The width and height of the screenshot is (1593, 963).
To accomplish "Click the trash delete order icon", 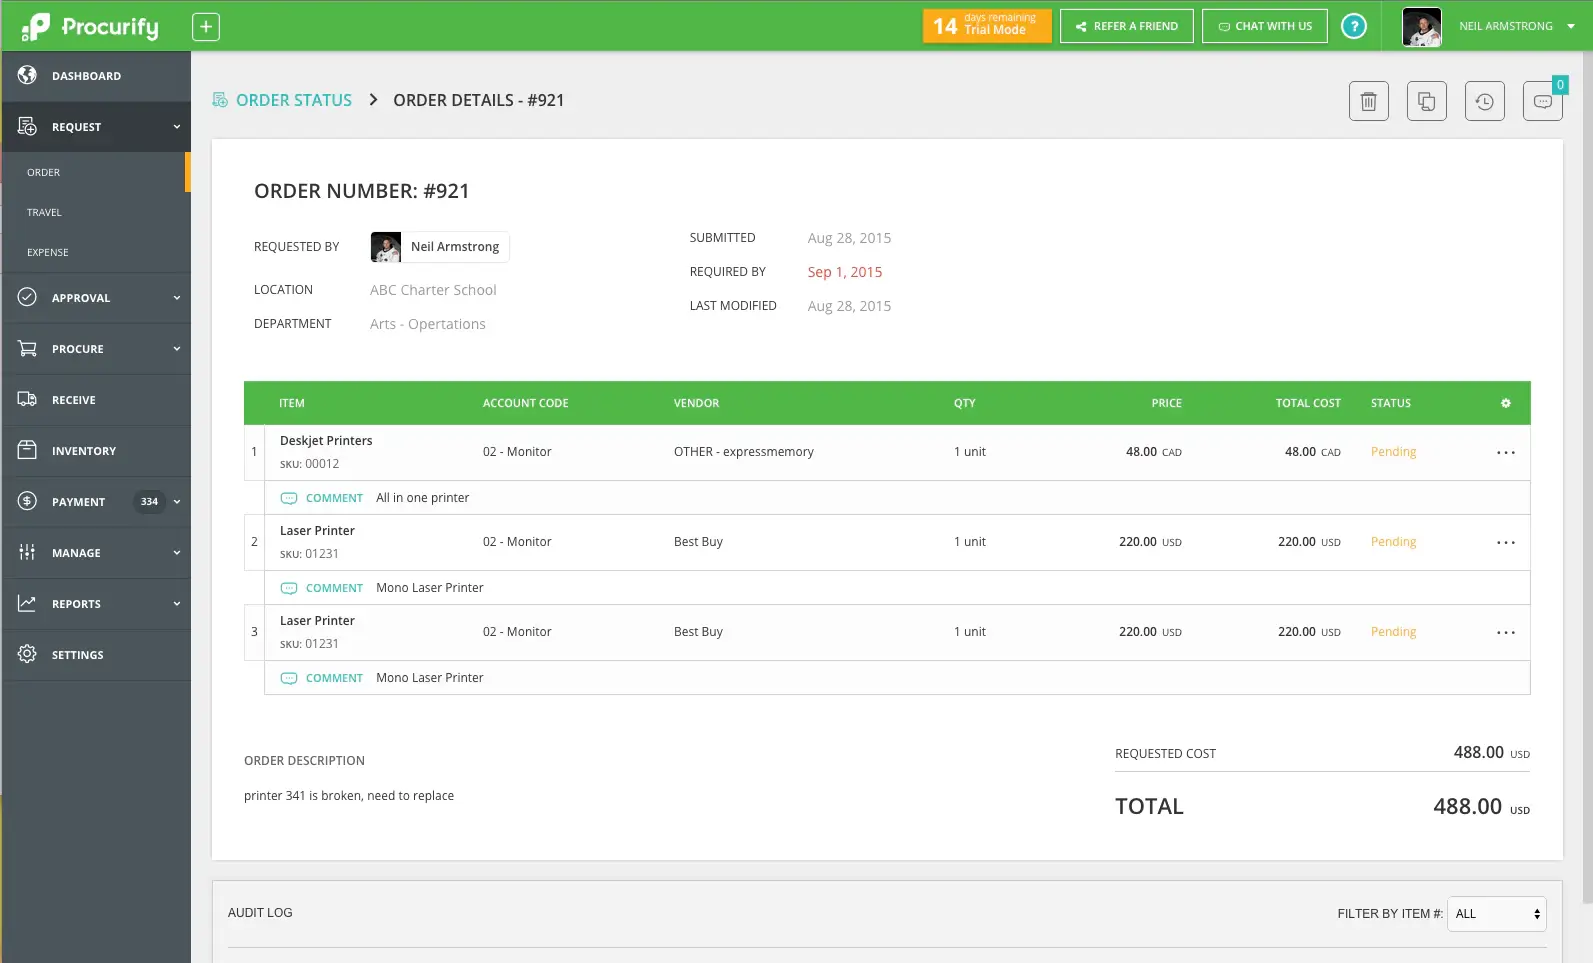I will tap(1368, 101).
